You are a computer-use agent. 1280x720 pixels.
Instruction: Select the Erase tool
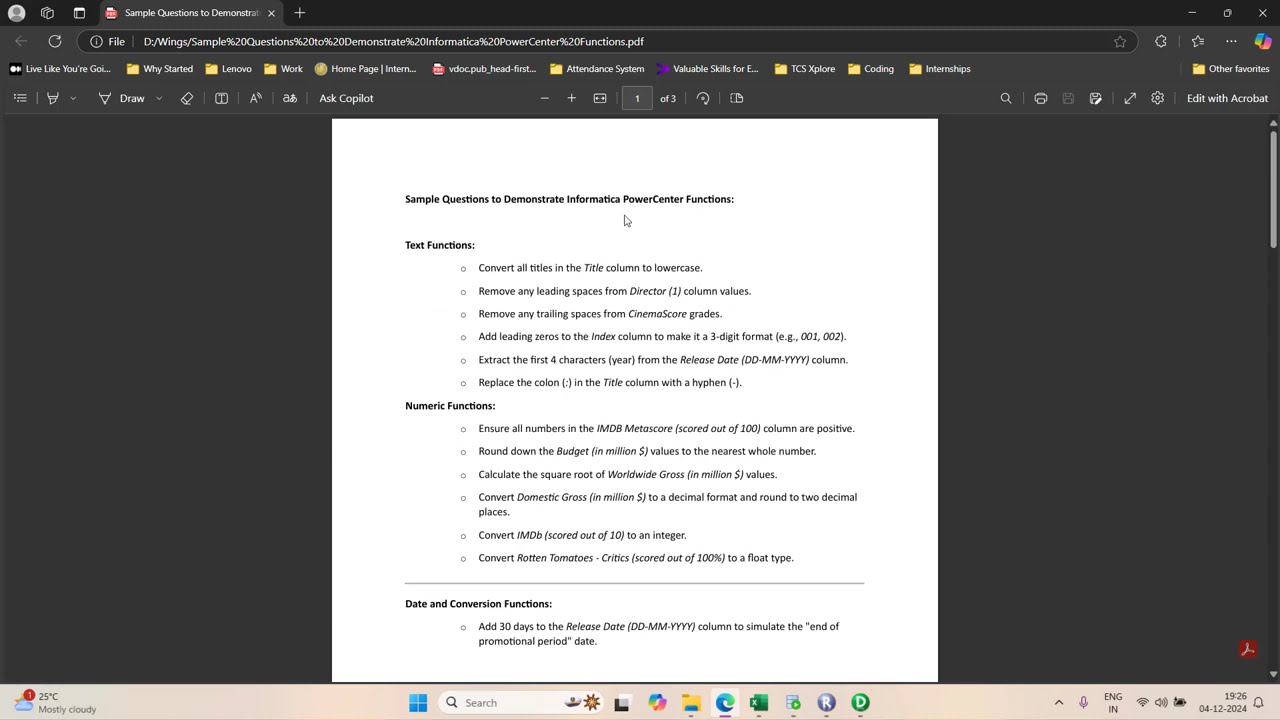coord(187,98)
